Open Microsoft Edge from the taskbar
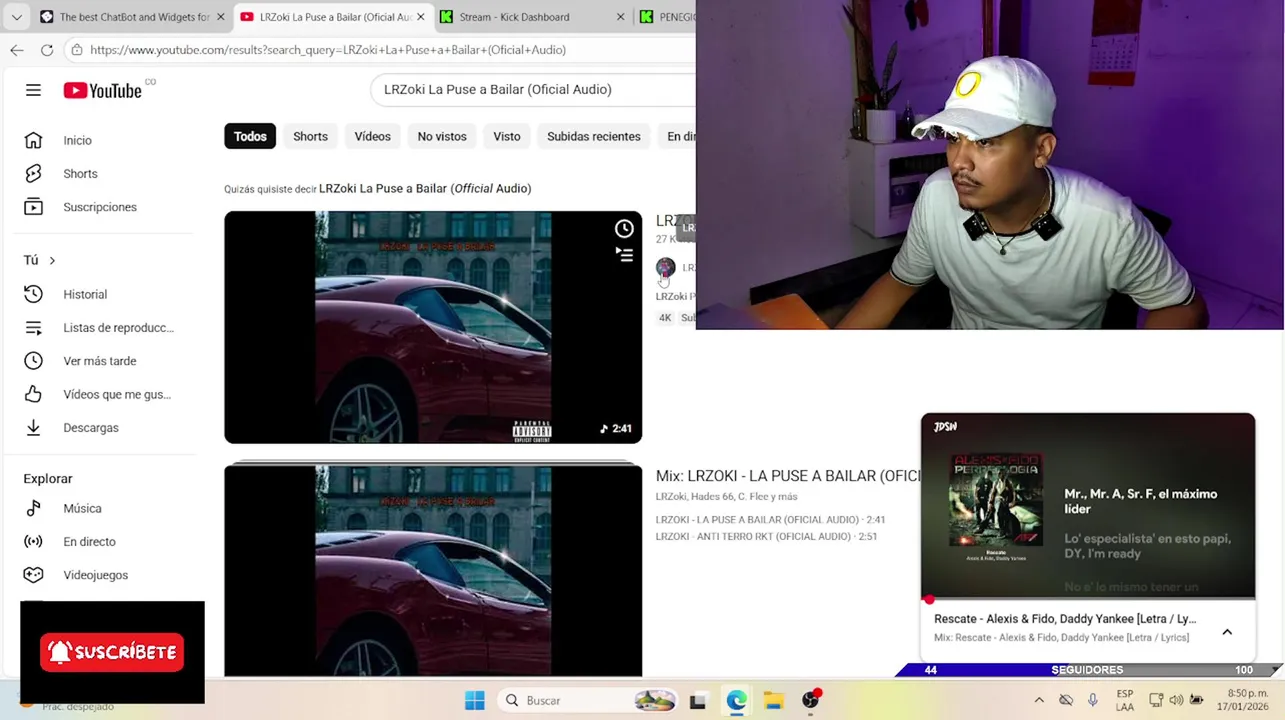Image resolution: width=1285 pixels, height=720 pixels. (x=736, y=701)
